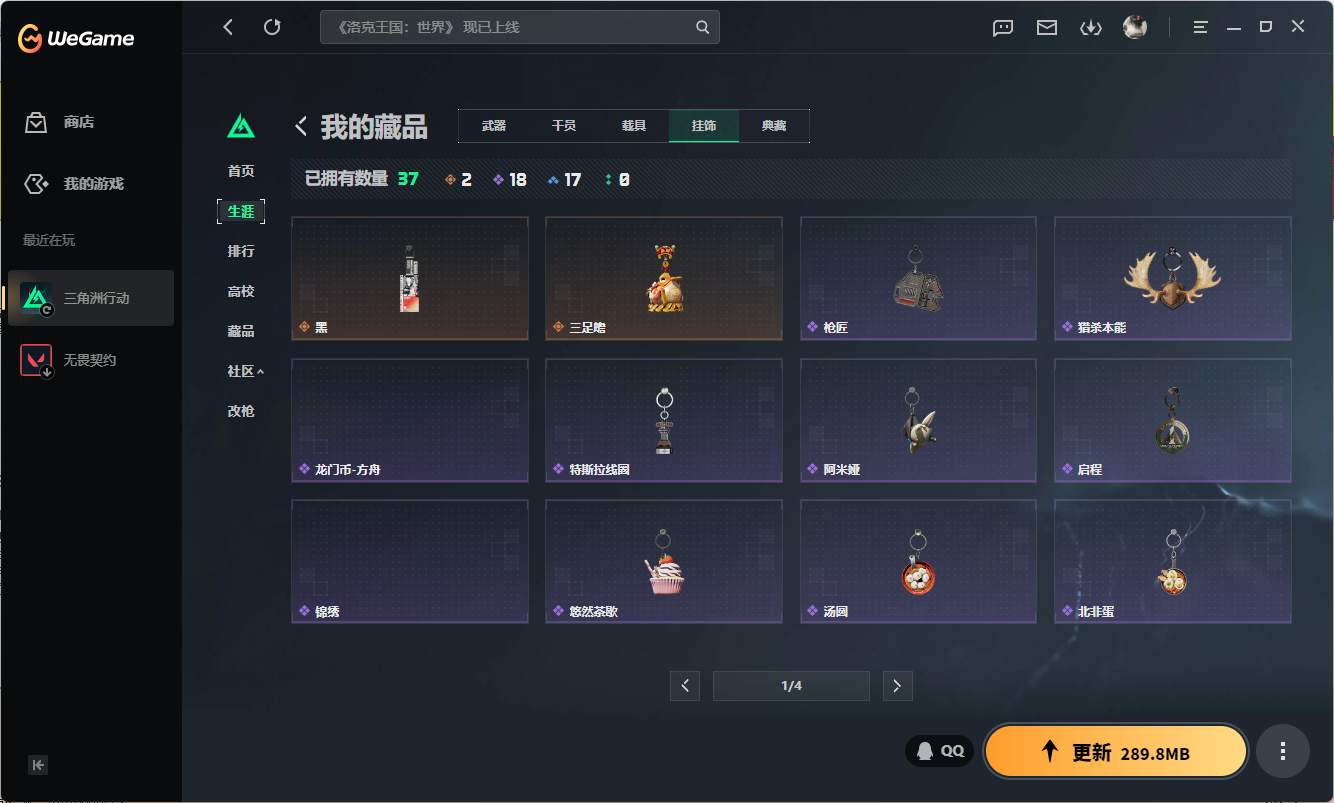Click the 更新 289.8MB button
Image resolution: width=1334 pixels, height=803 pixels.
pos(1116,752)
